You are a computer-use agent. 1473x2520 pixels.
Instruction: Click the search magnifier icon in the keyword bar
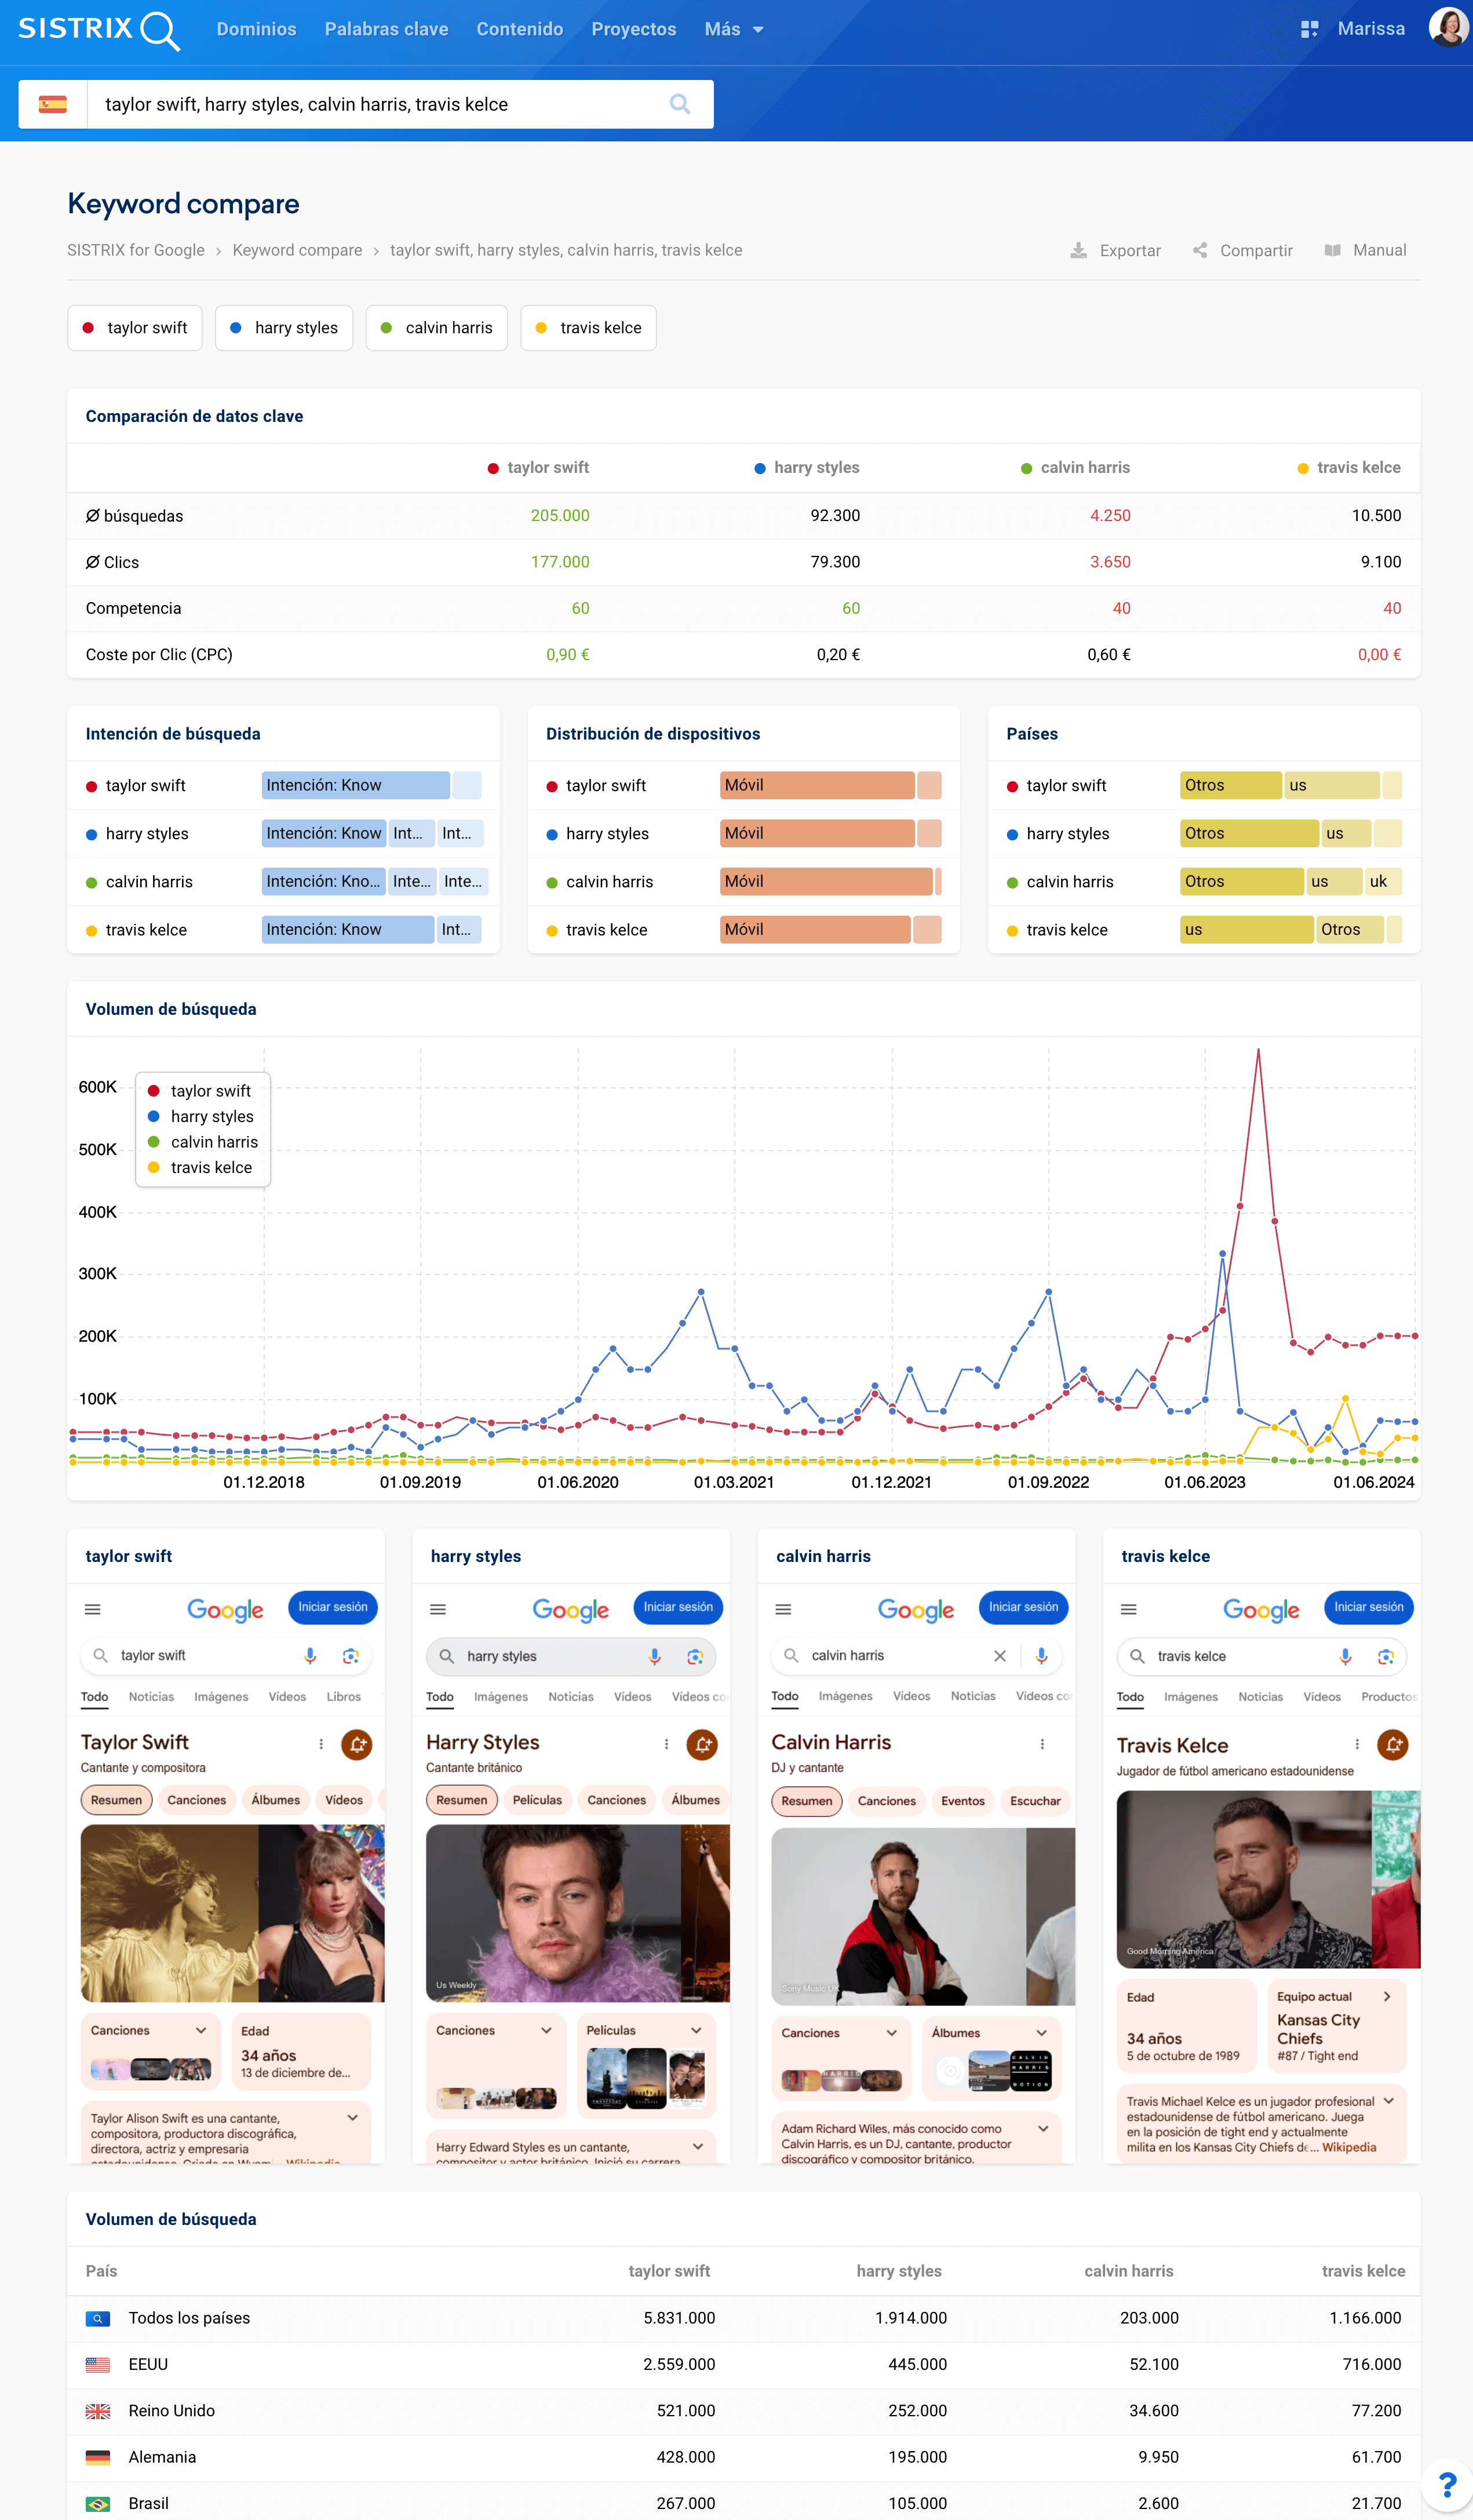coord(680,104)
